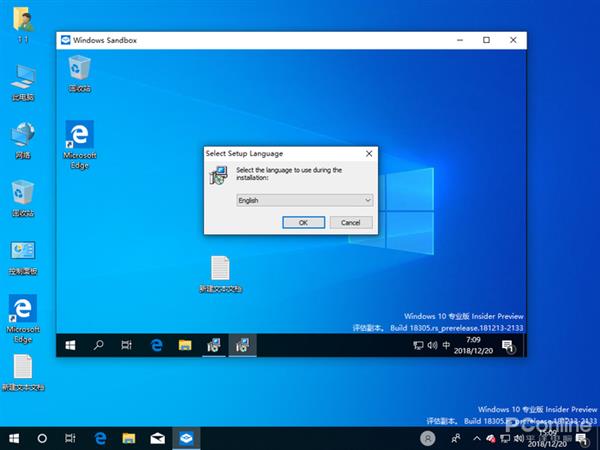This screenshot has width=600, height=450.
Task: Open the Search icon on the Sandbox taskbar
Action: pyautogui.click(x=99, y=346)
